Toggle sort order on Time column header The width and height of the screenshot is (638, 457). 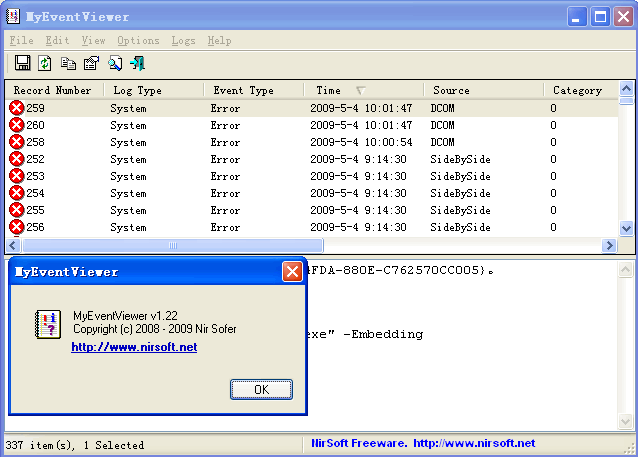pos(364,90)
